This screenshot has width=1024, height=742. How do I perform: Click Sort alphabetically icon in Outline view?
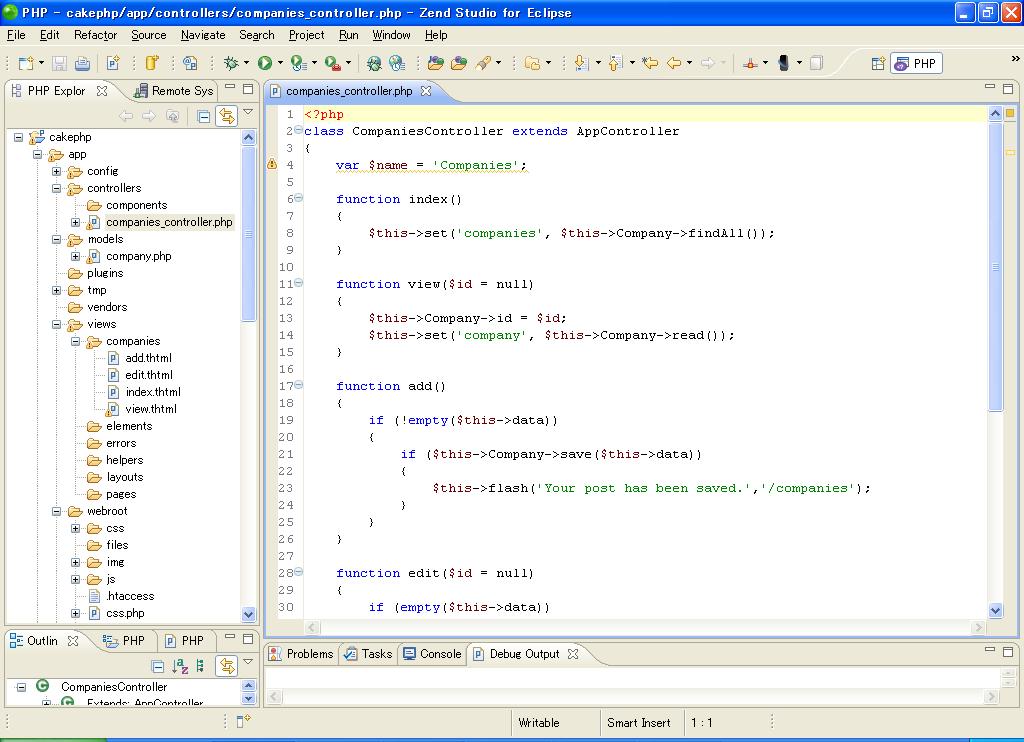click(180, 666)
